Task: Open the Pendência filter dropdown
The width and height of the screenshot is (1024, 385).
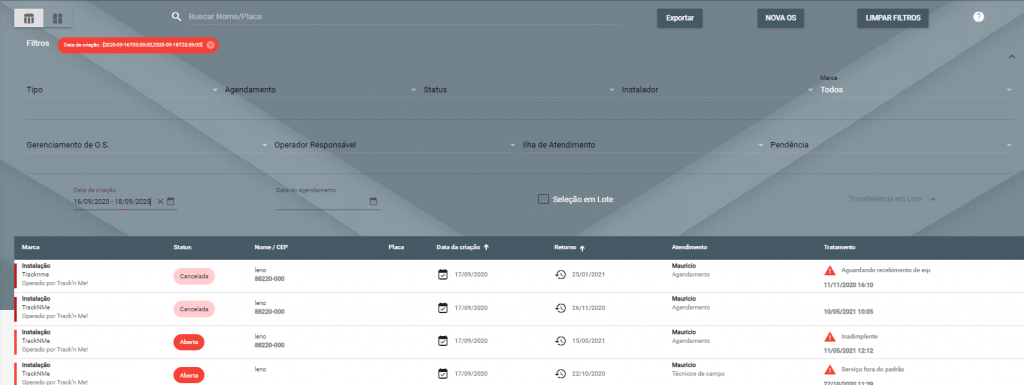Action: [891, 145]
